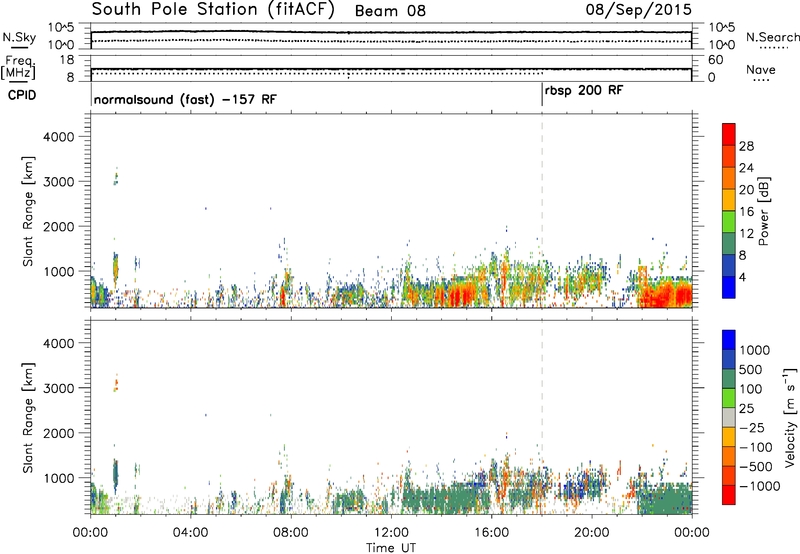Click the normalsound (fast) -157 RF text
Image resolution: width=800 pixels, height=554 pixels.
point(185,99)
